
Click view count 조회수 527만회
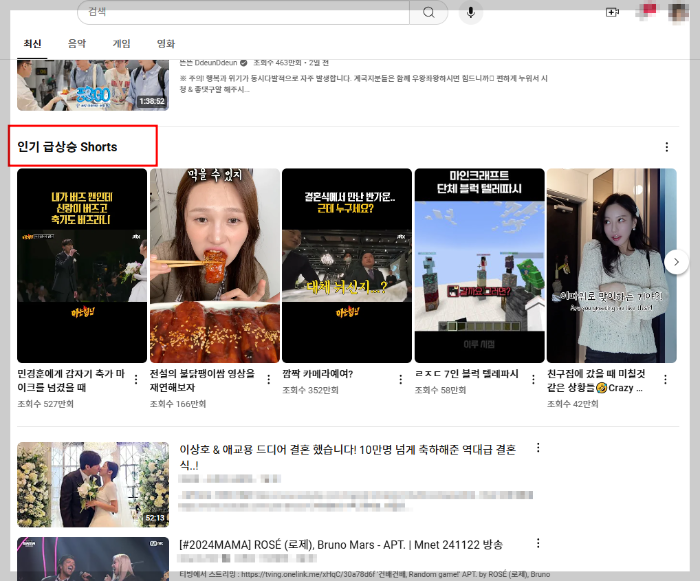point(46,404)
